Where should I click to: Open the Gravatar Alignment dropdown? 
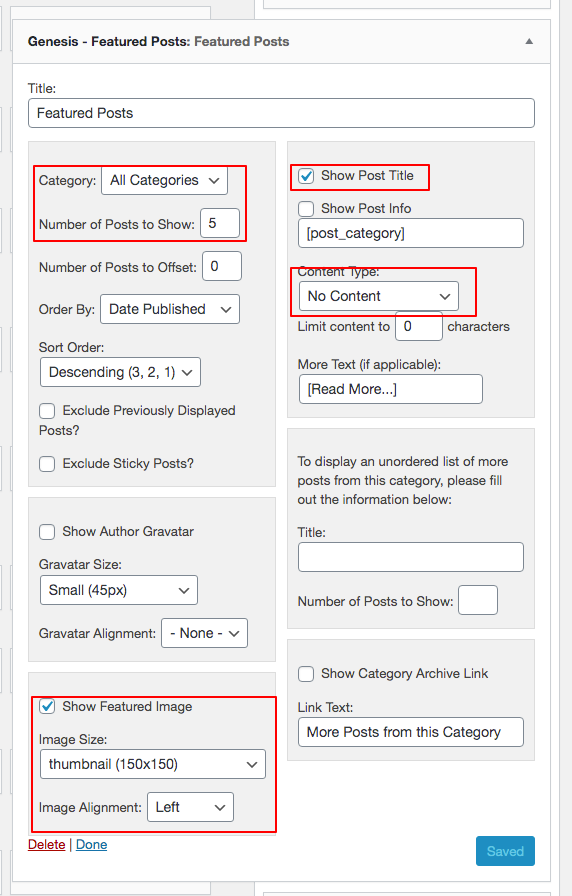(205, 633)
